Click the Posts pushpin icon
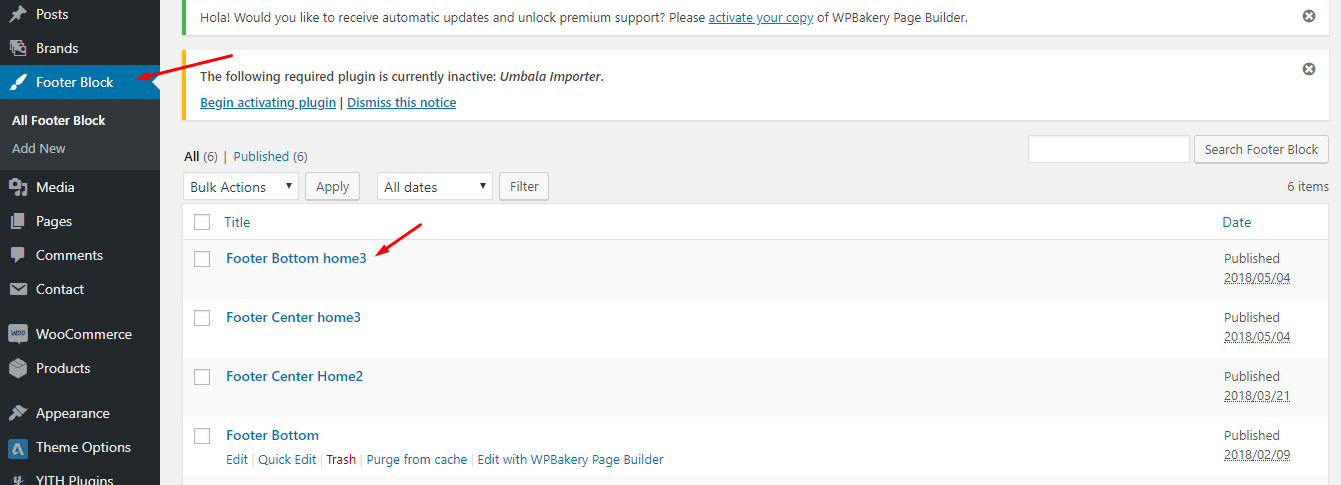The width and height of the screenshot is (1341, 485). coord(18,15)
